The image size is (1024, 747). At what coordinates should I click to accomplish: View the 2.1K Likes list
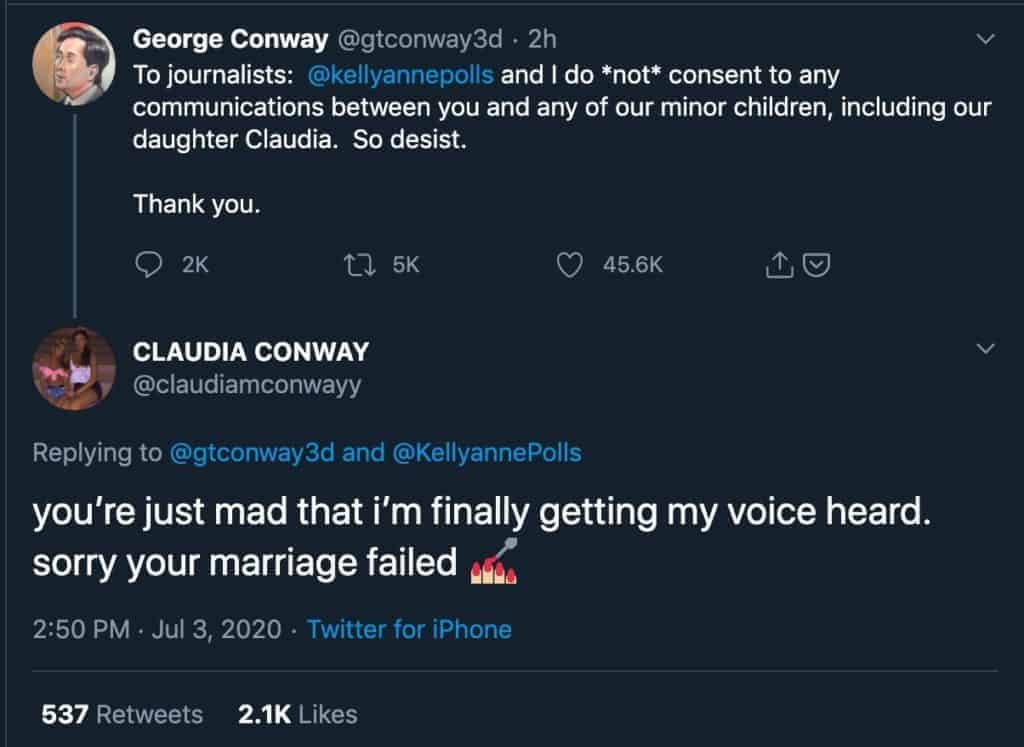[x=298, y=714]
